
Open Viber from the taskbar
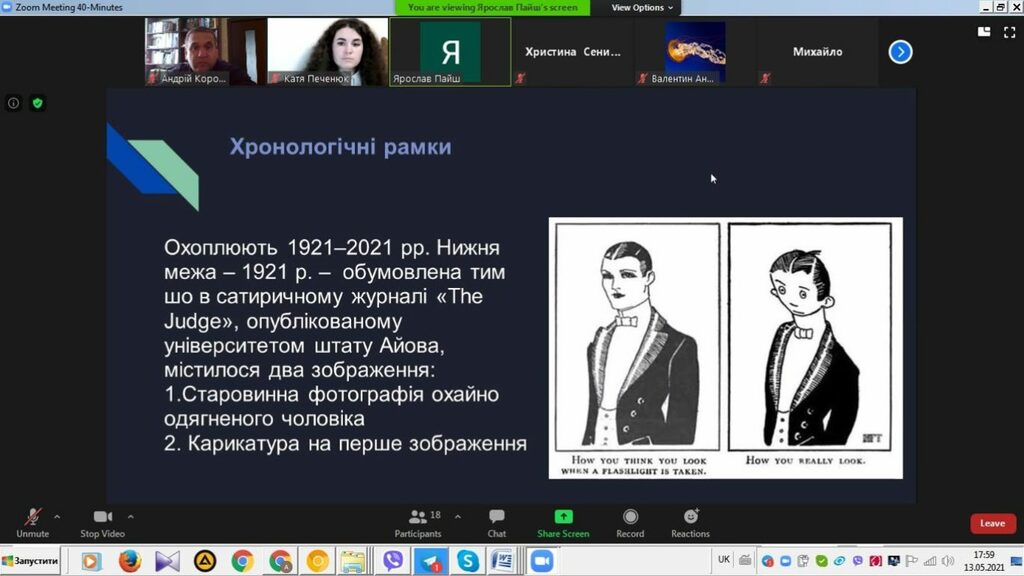[392, 562]
